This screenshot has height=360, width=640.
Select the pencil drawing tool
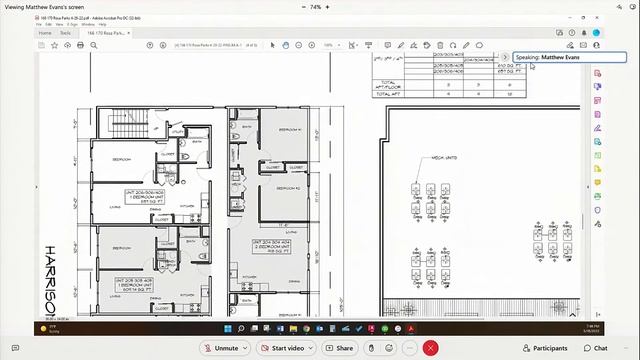click(x=466, y=45)
